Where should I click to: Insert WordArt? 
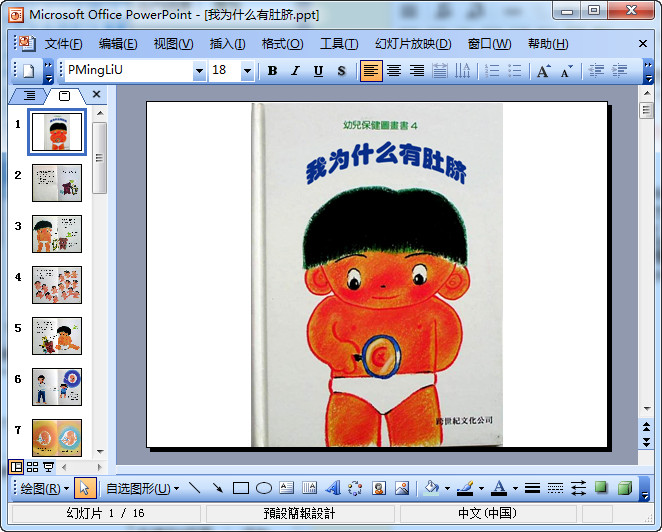click(x=333, y=489)
